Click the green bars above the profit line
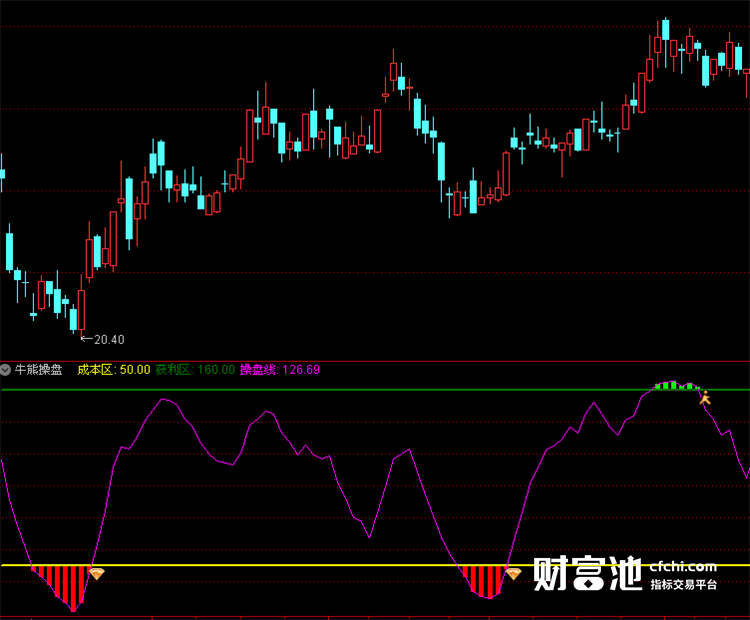The width and height of the screenshot is (750, 620). coord(677,386)
